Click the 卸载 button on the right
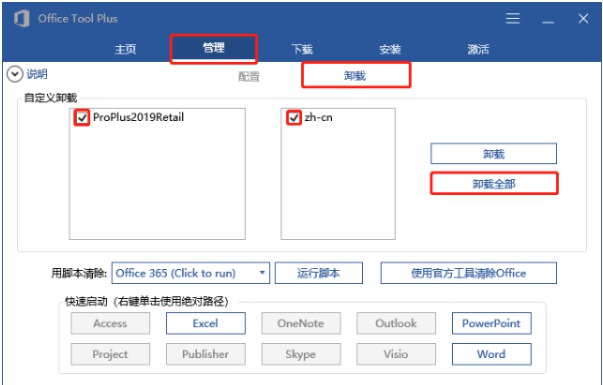603x385 pixels. (493, 154)
